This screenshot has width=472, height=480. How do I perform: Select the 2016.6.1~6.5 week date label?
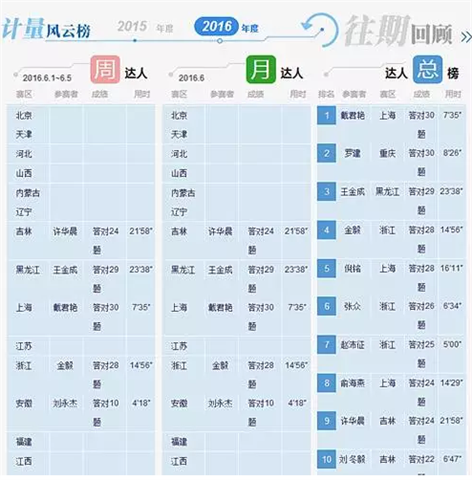pyautogui.click(x=47, y=78)
